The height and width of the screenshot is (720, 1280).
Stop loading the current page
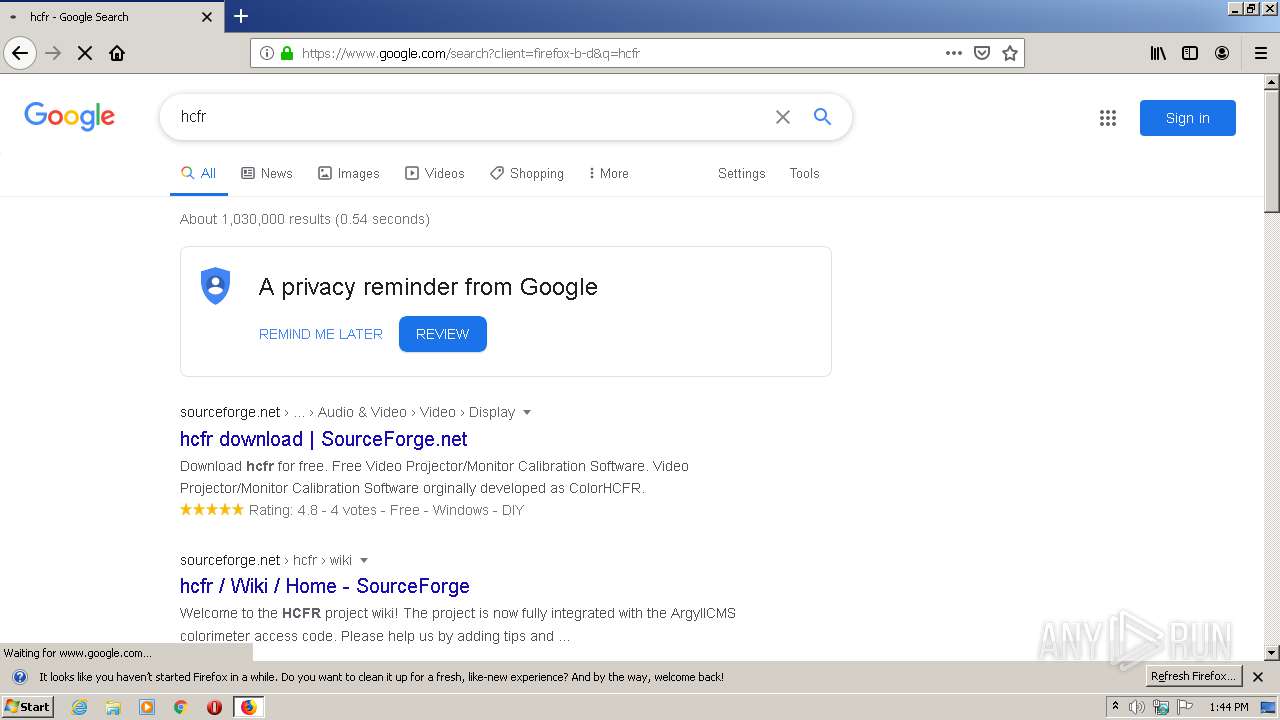[x=85, y=53]
